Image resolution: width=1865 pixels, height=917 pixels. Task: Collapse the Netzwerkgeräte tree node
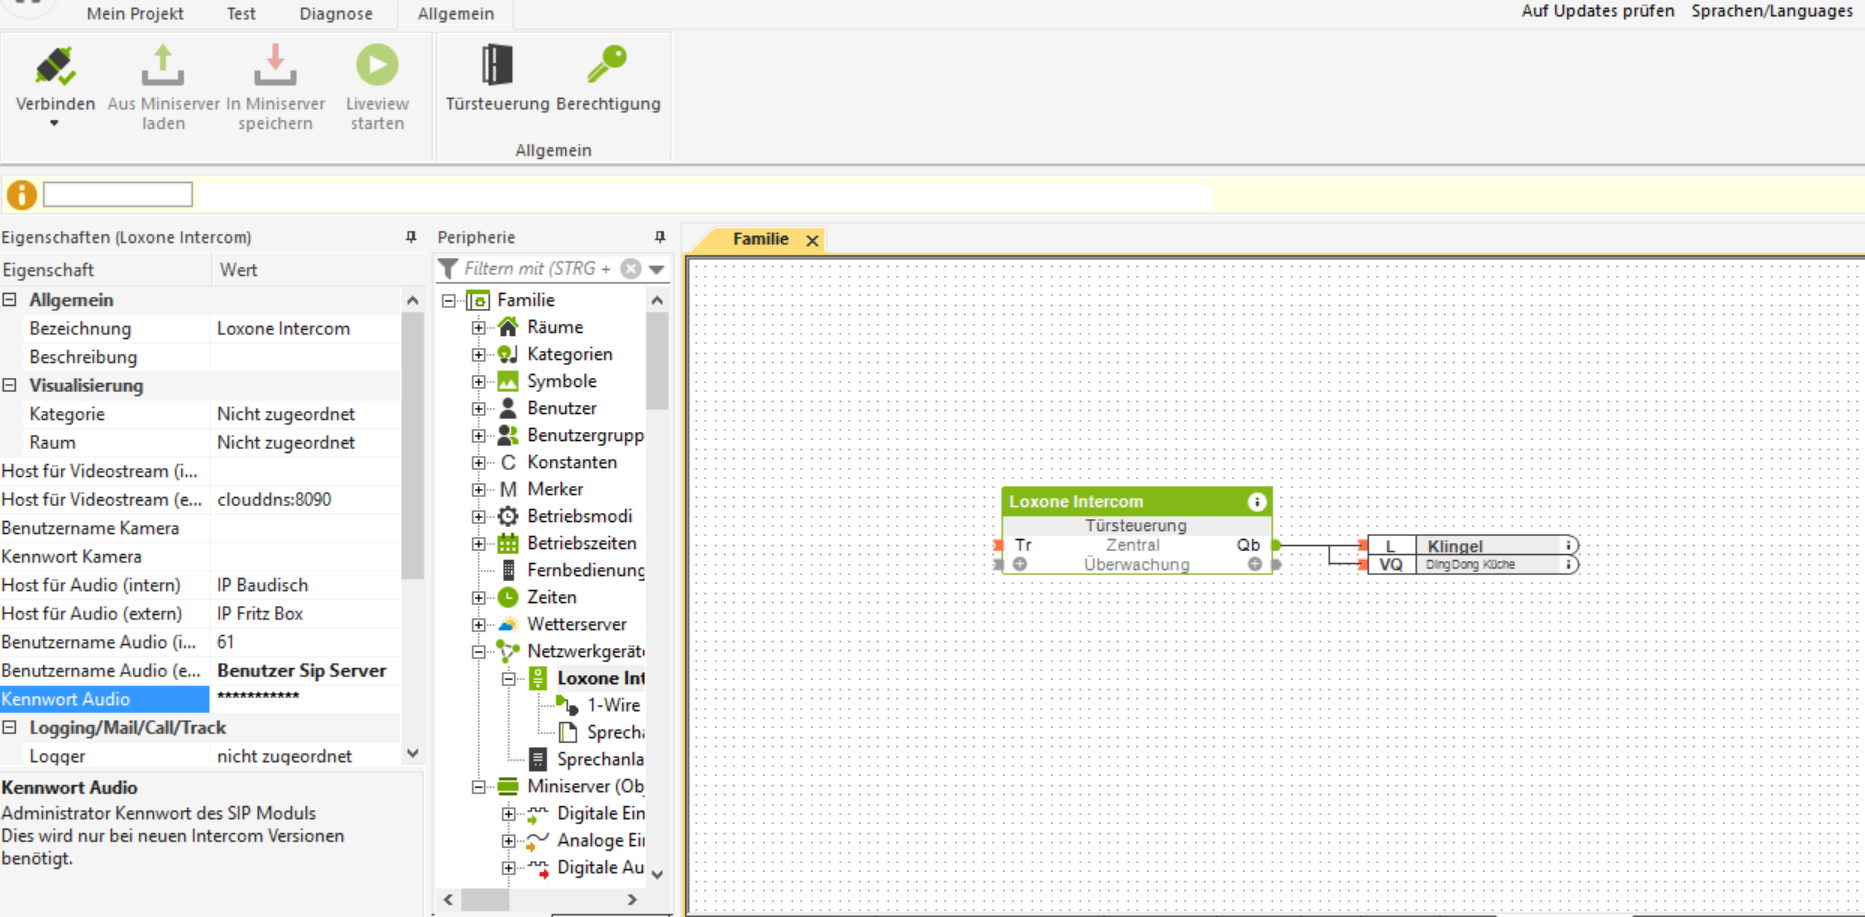[479, 651]
